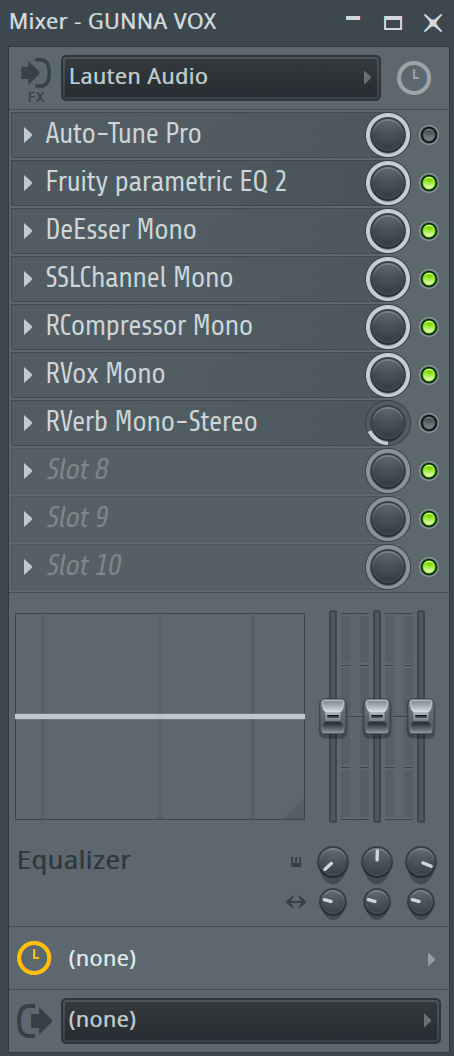Screen dimensions: 454x1056
Task: Open the Lauten Audio input dropdown
Action: pos(221,78)
